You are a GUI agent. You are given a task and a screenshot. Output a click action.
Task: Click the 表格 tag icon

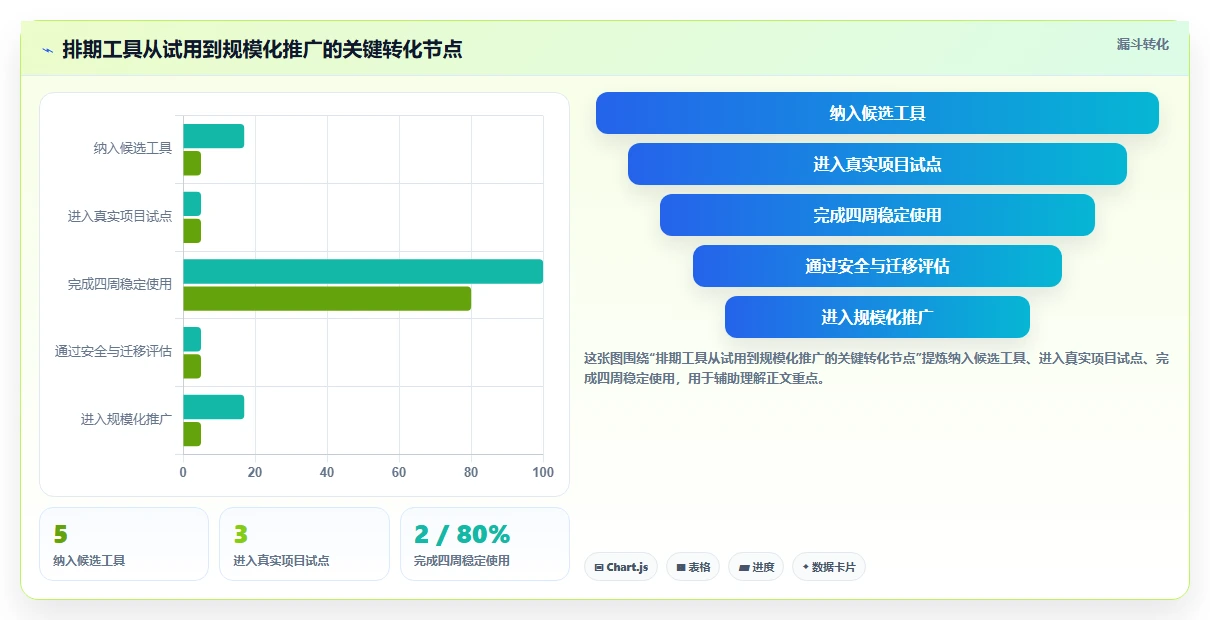pyautogui.click(x=681, y=567)
